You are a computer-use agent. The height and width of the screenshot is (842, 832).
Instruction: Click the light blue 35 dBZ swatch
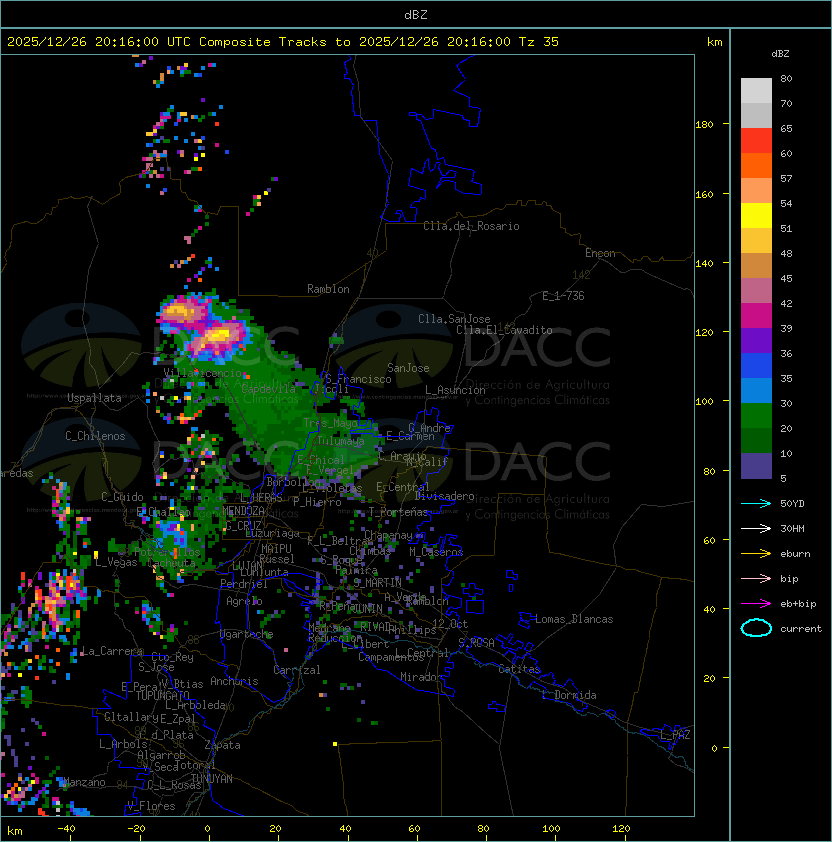pyautogui.click(x=756, y=390)
